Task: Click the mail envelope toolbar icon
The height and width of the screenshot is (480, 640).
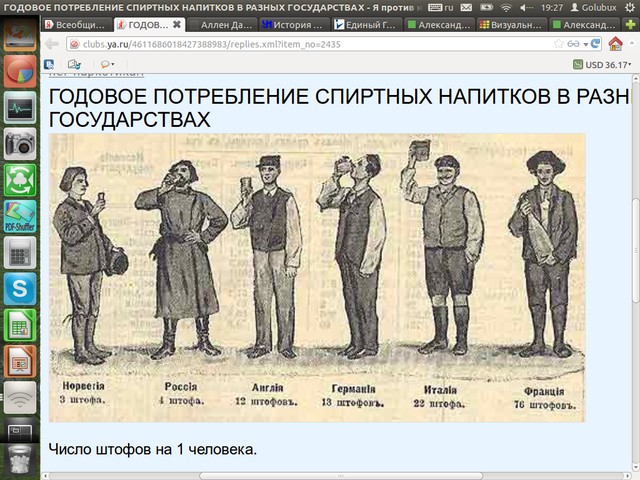Action: [74, 64]
